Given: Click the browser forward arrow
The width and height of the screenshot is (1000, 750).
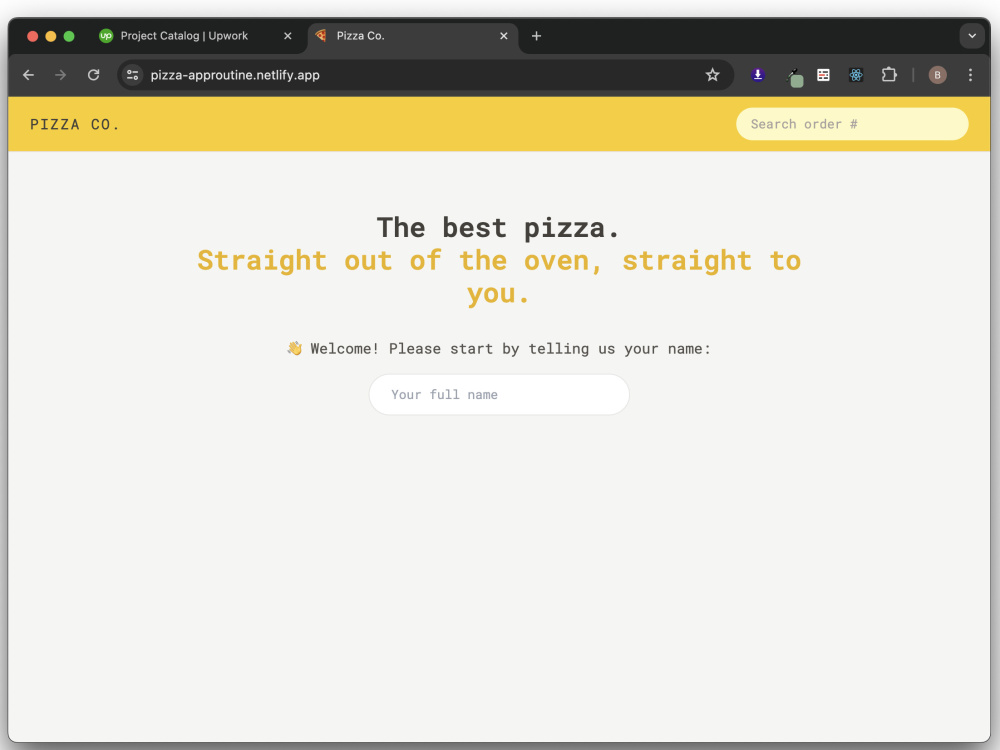Looking at the screenshot, I should [x=61, y=75].
